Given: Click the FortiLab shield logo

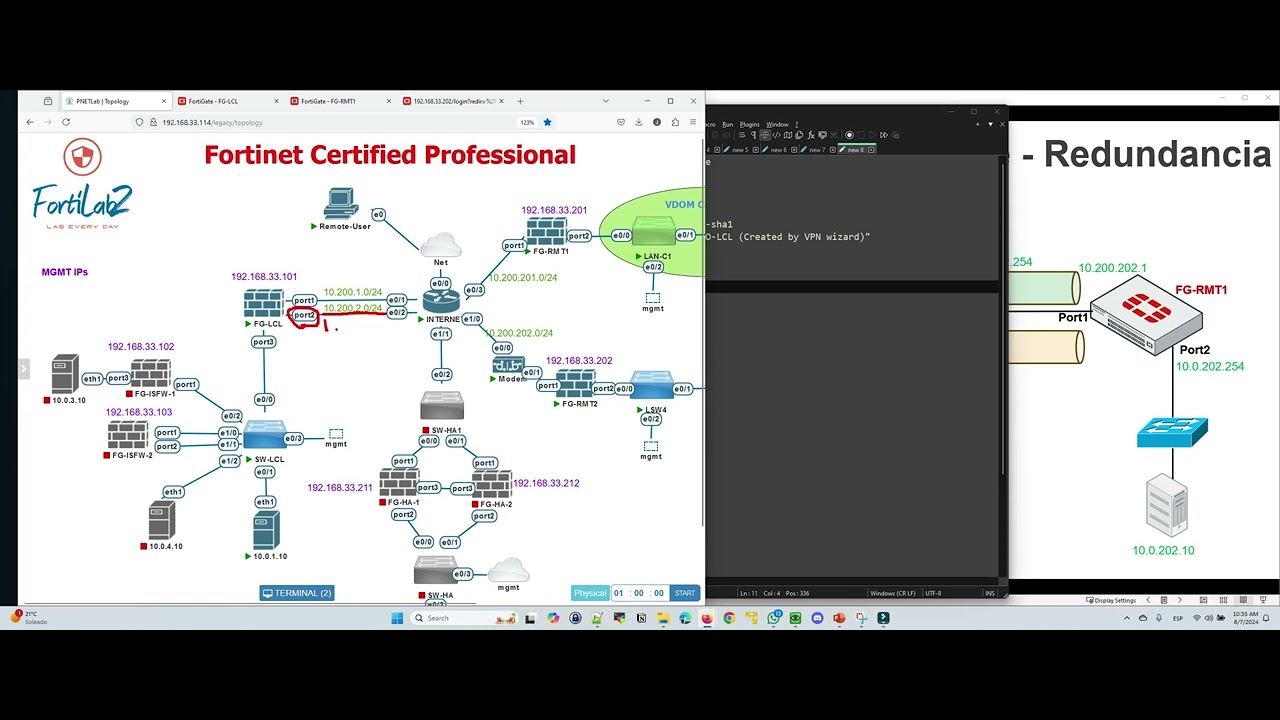Looking at the screenshot, I should point(82,157).
